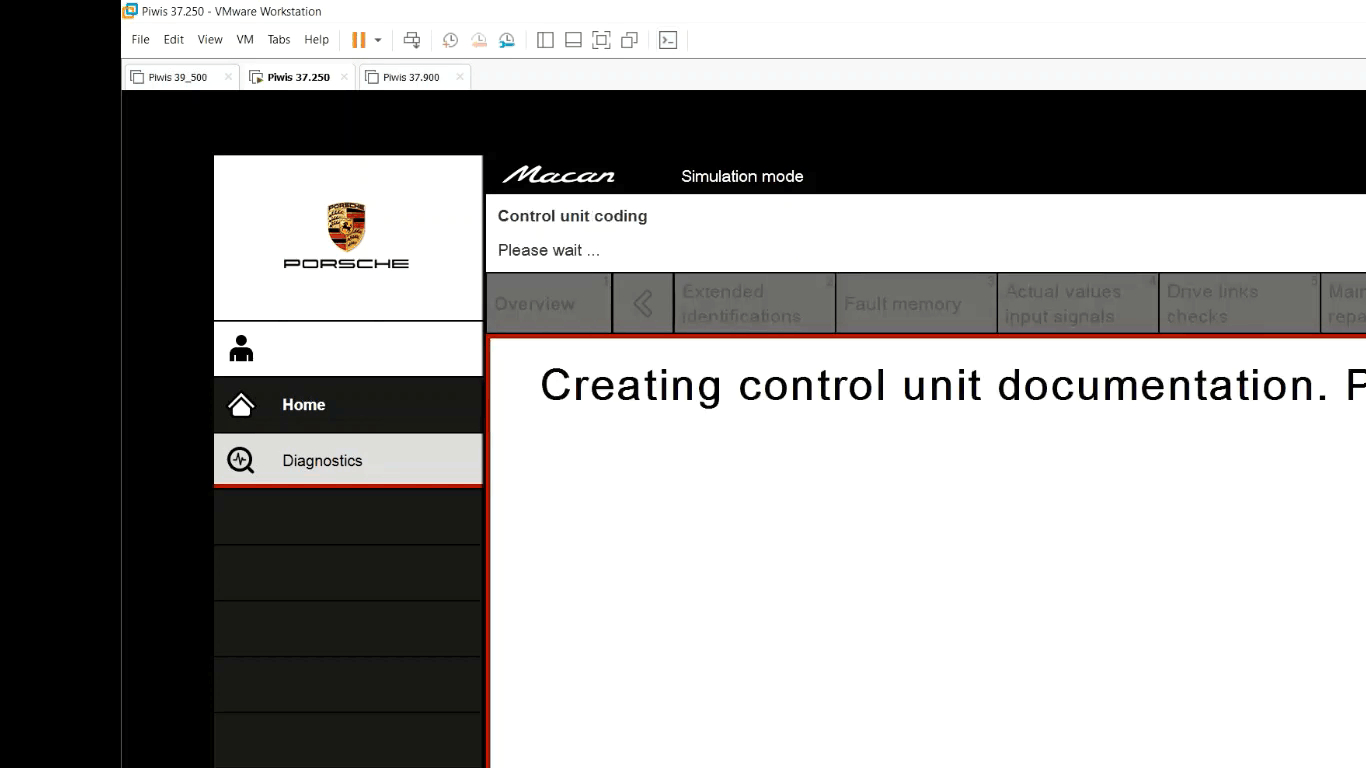Toggle the library sidebar view

[x=545, y=40]
